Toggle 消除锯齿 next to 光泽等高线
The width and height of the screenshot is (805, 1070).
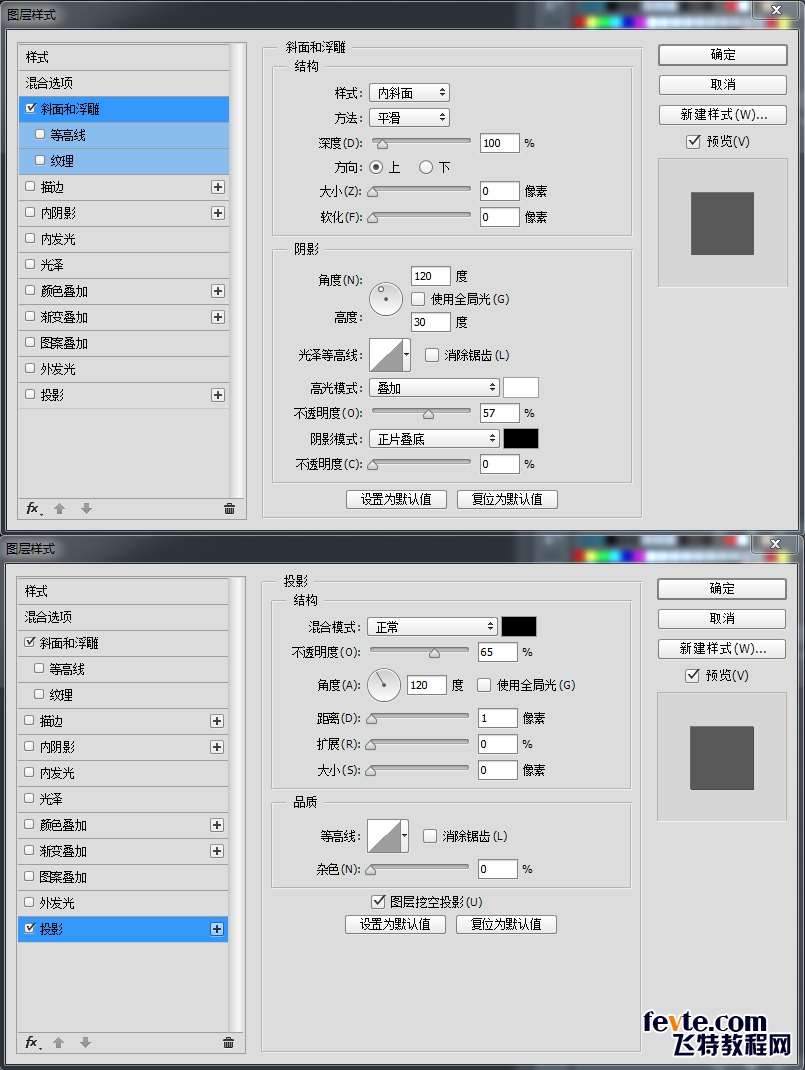point(431,355)
